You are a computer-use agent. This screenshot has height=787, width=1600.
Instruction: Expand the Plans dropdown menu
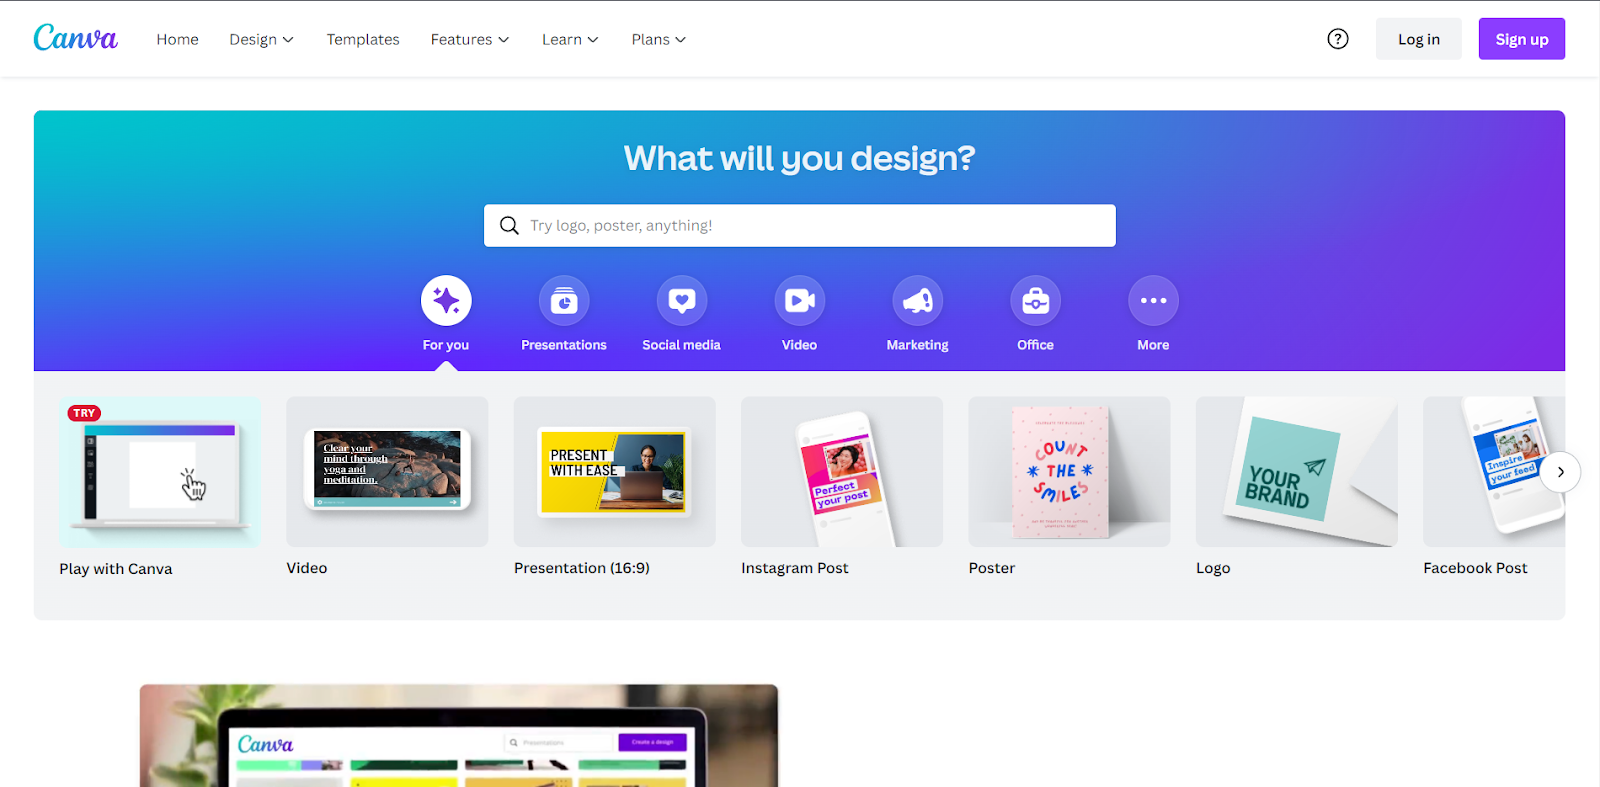(659, 39)
